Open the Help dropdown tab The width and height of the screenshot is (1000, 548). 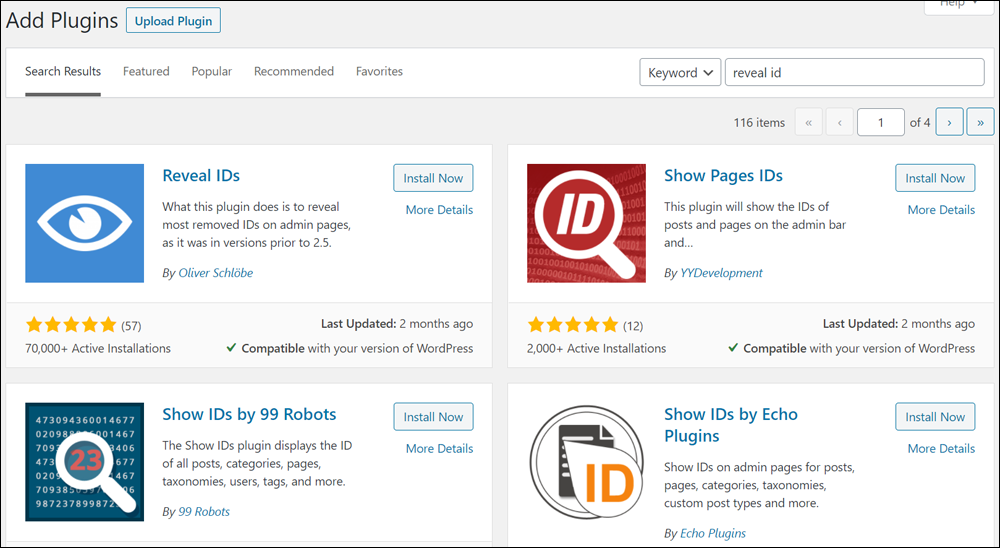click(959, 5)
